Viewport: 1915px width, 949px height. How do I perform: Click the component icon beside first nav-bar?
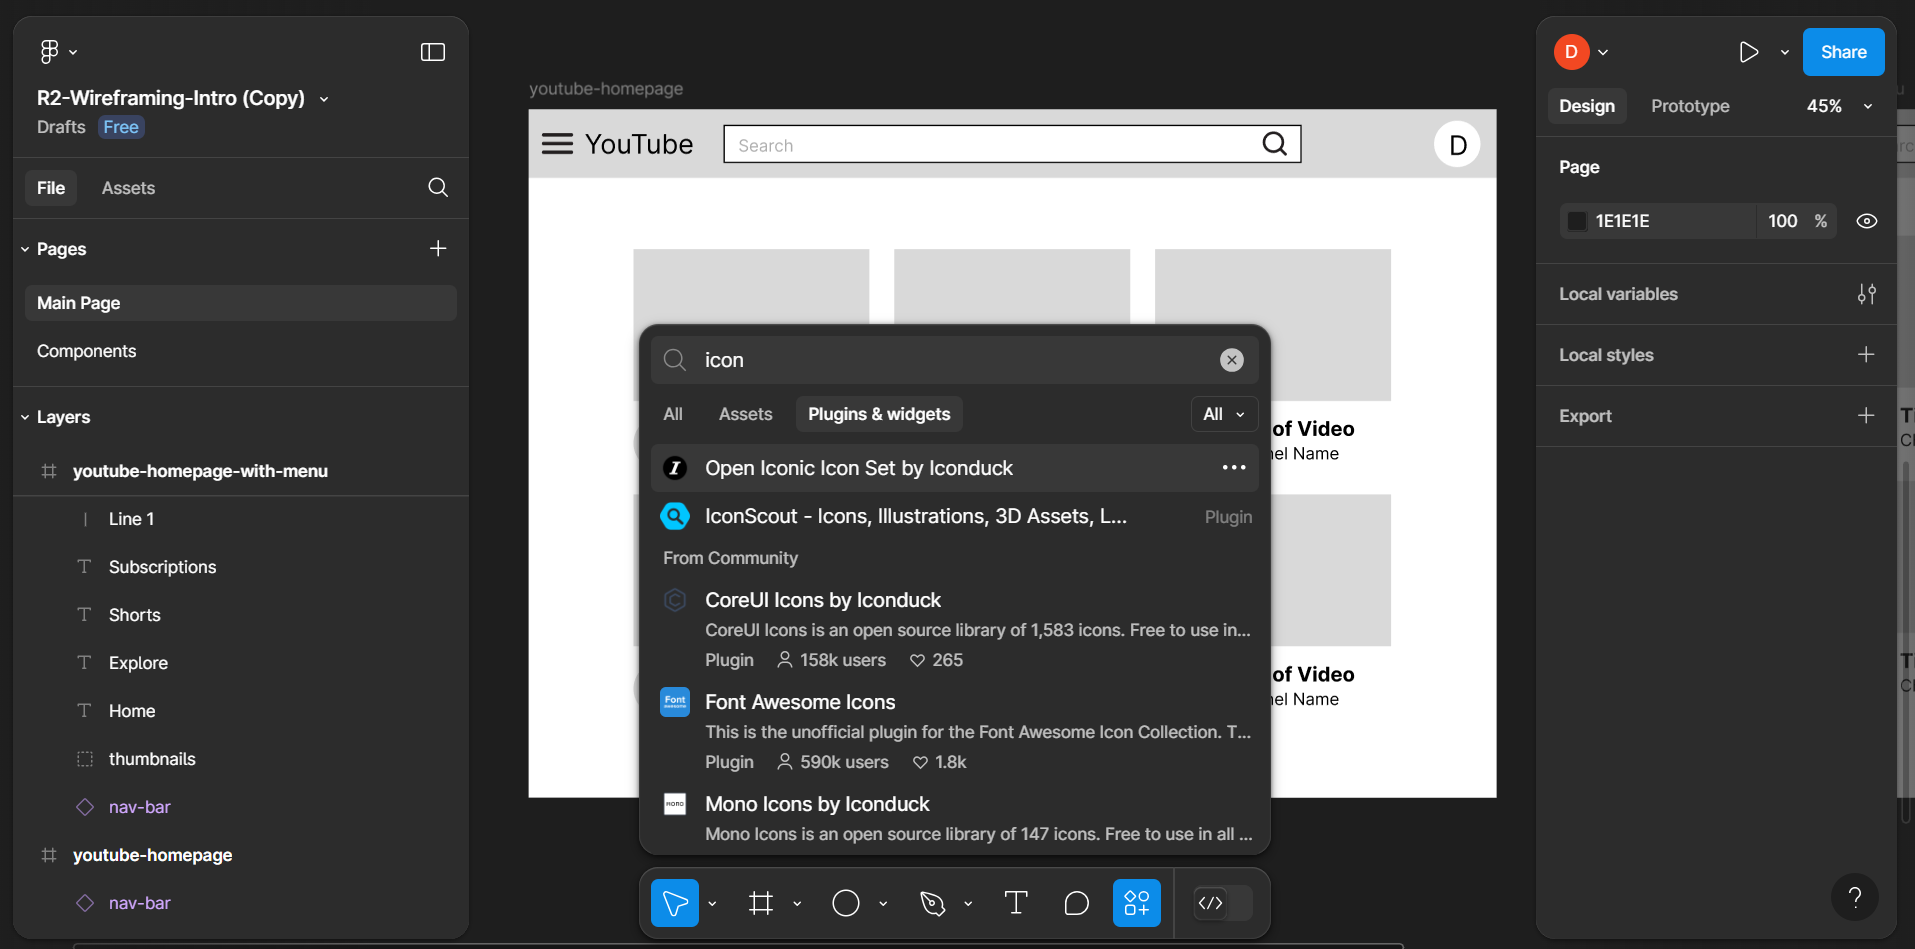coord(85,807)
